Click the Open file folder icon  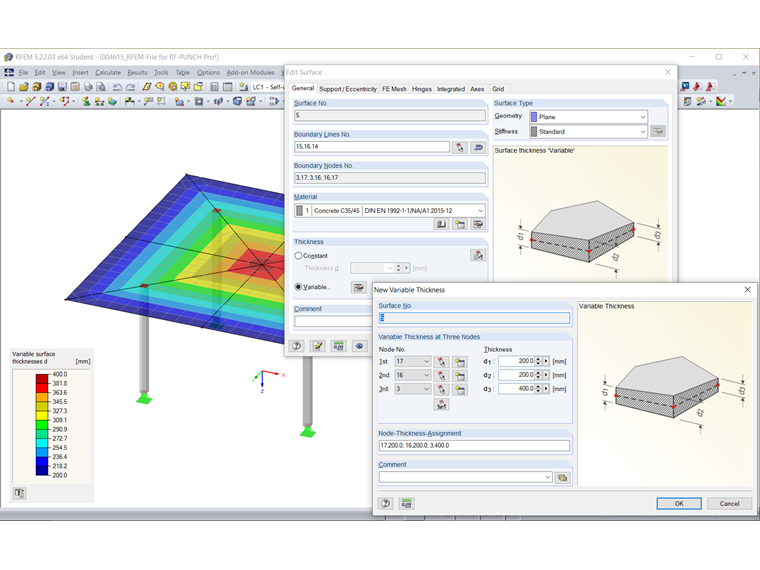pos(24,87)
